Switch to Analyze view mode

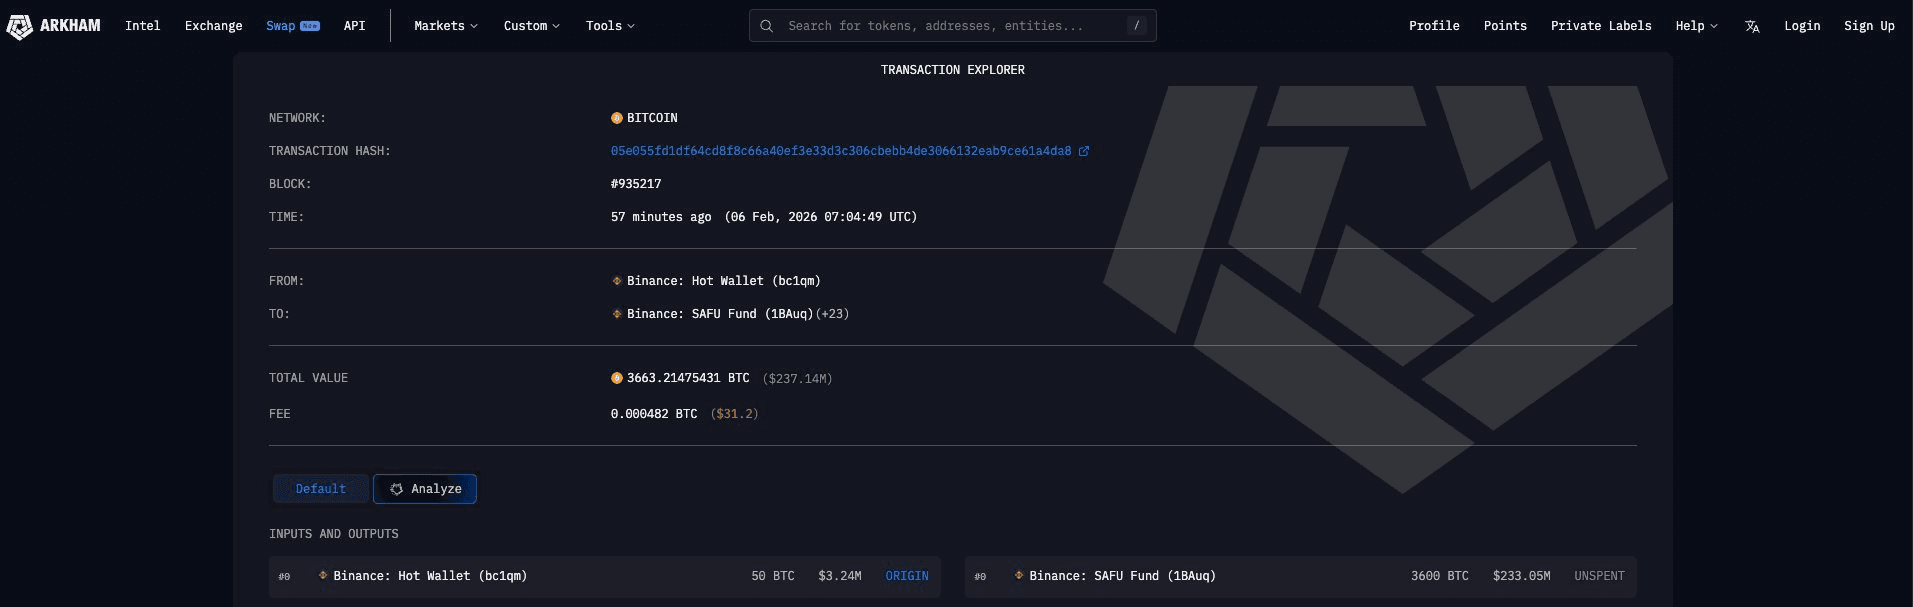[425, 489]
